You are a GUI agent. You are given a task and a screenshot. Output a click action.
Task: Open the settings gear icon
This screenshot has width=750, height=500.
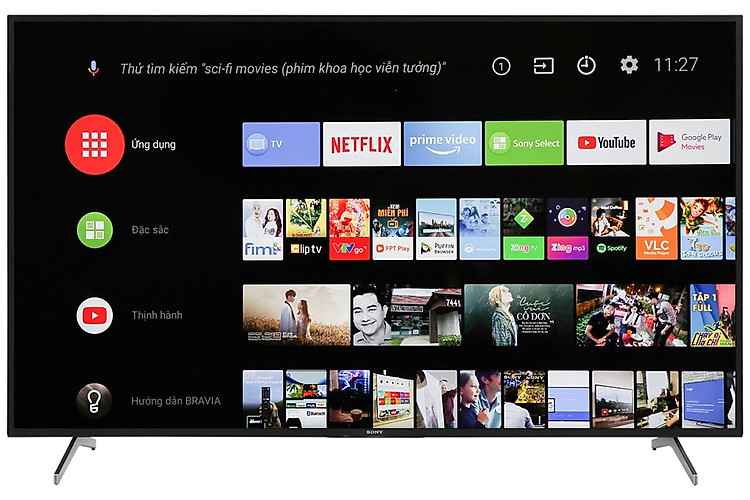point(629,66)
